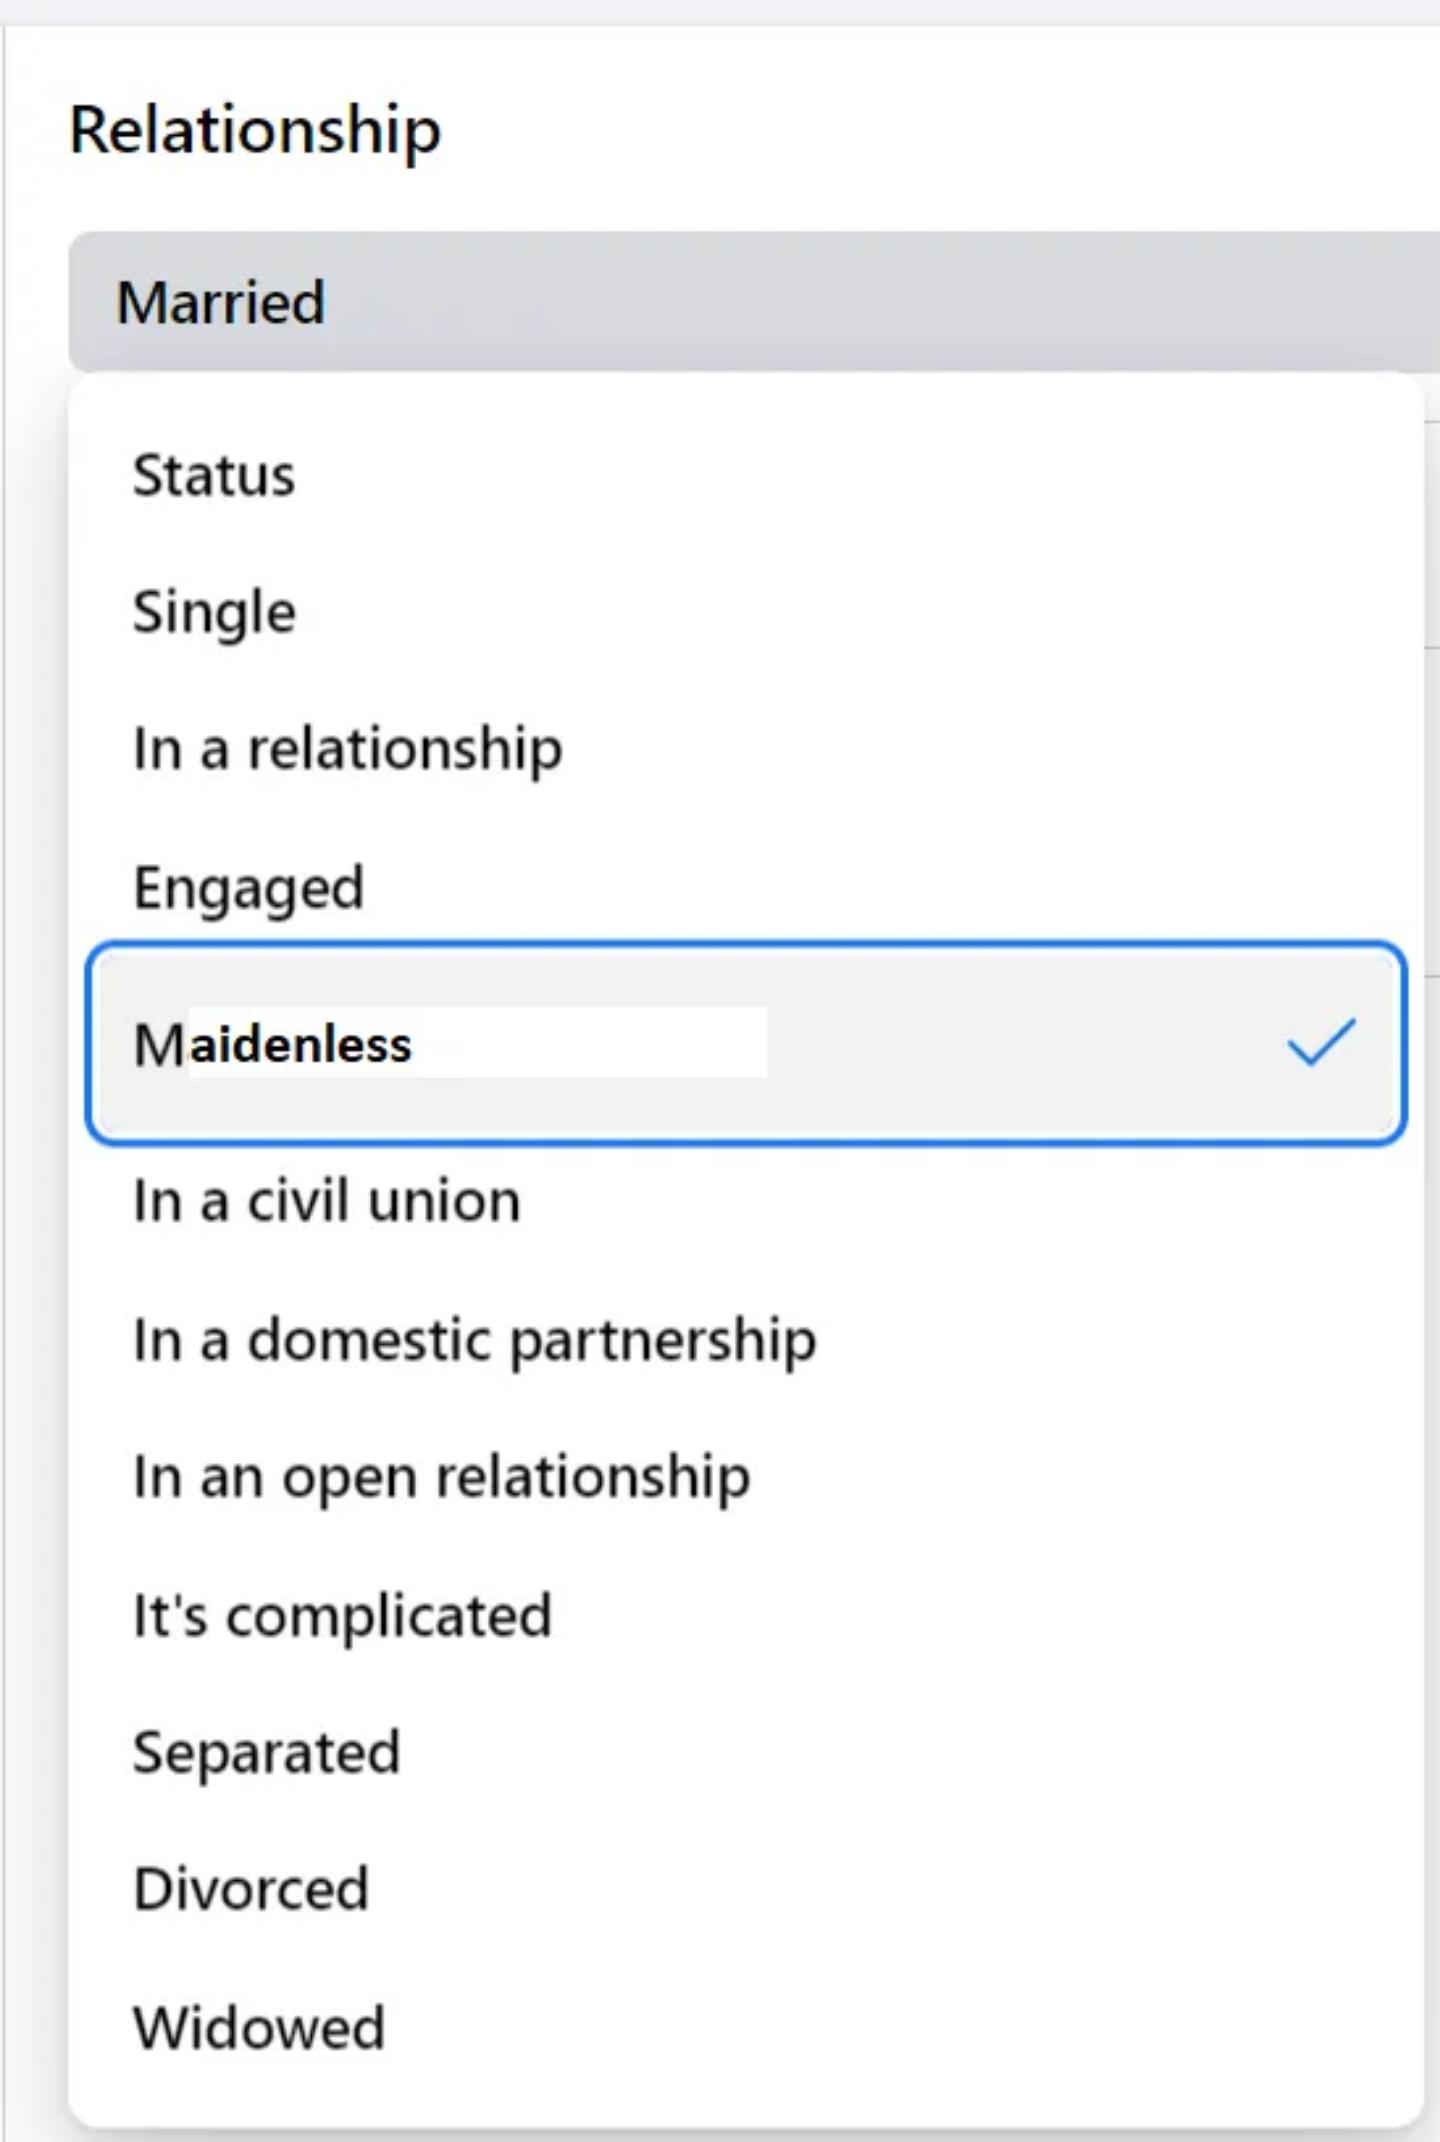Viewport: 1440px width, 2142px height.
Task: Click the Married field to collapse options
Action: 700,299
